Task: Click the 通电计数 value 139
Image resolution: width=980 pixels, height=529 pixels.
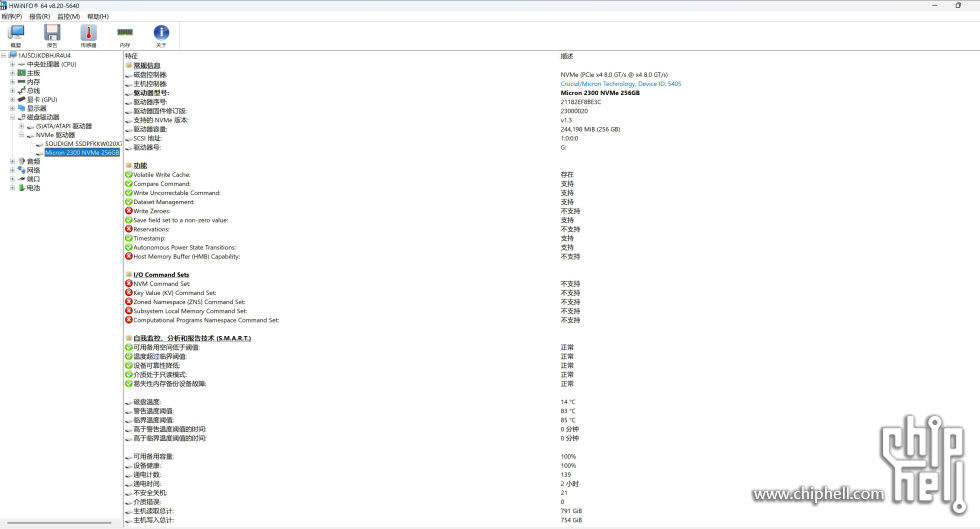Action: point(566,475)
